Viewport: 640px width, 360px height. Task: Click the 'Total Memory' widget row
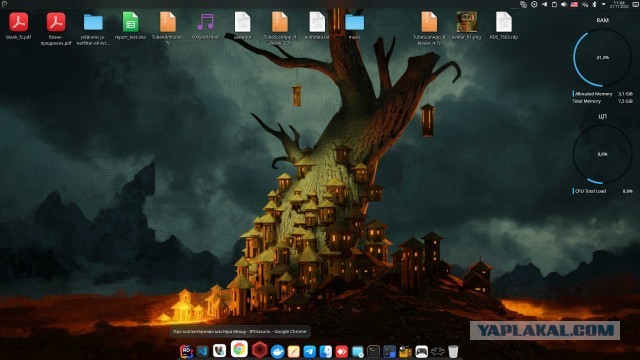(x=603, y=101)
